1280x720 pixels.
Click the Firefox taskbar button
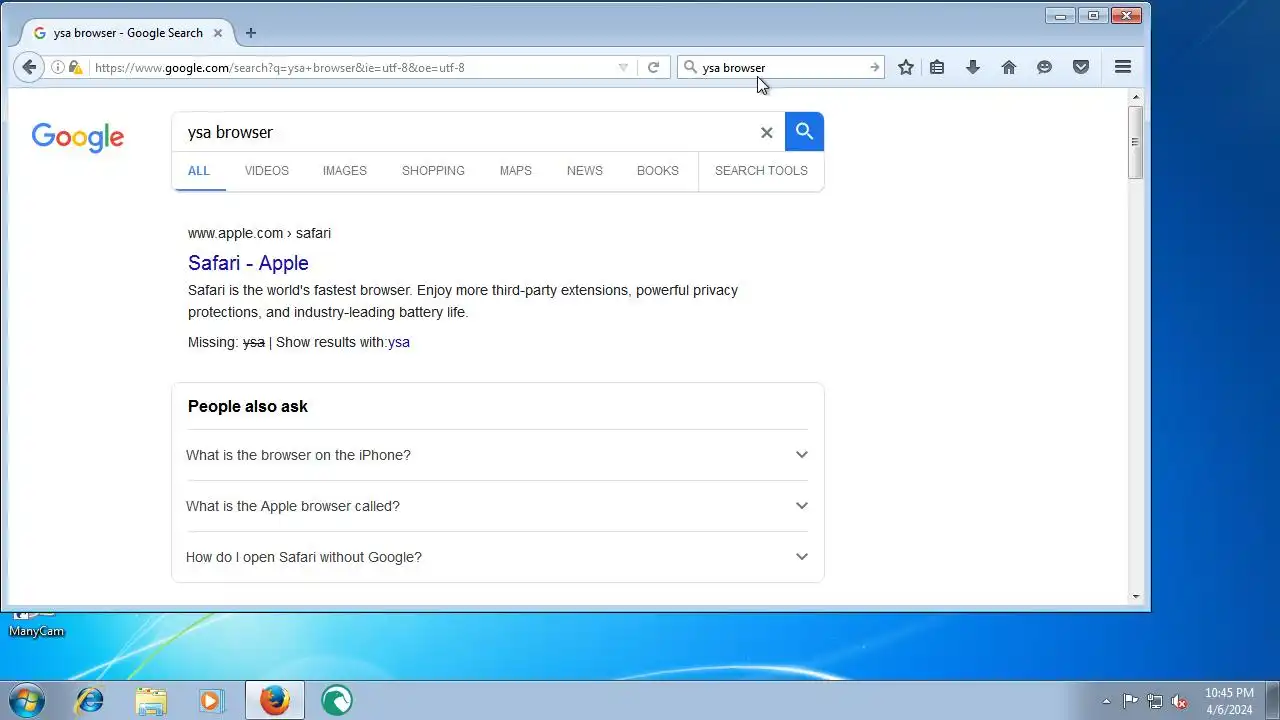(x=275, y=700)
